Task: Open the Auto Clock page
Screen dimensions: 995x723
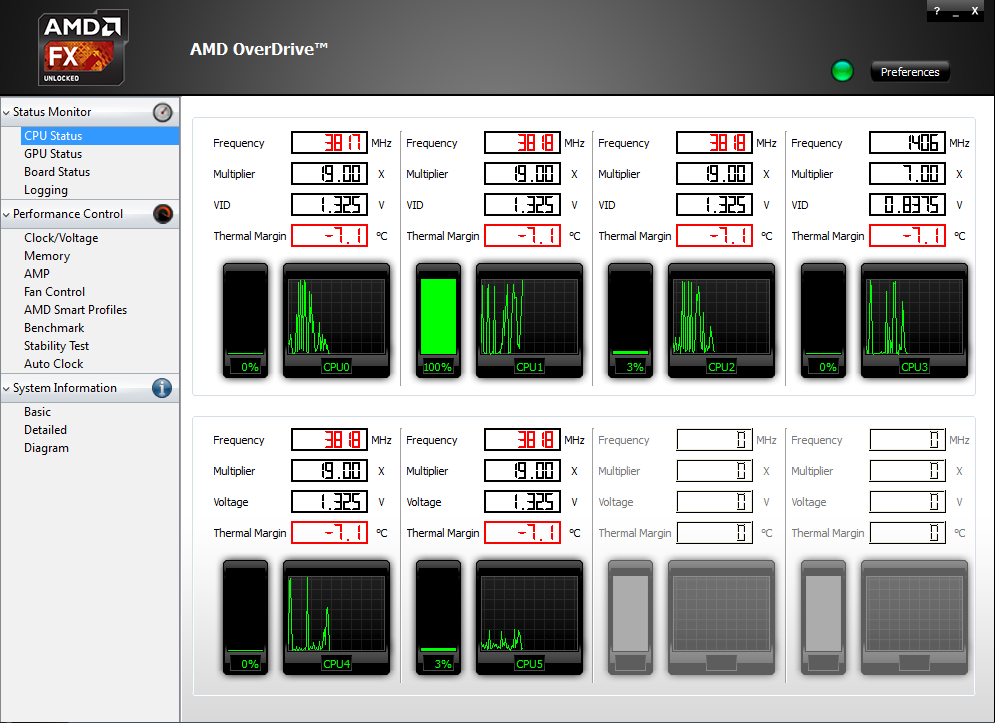Action: 53,364
